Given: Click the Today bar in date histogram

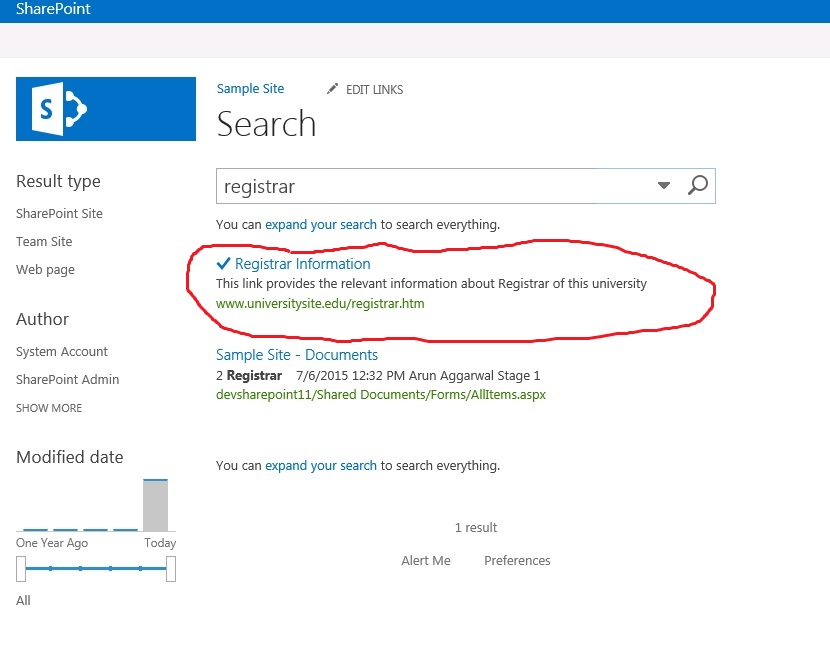Looking at the screenshot, I should pyautogui.click(x=155, y=506).
